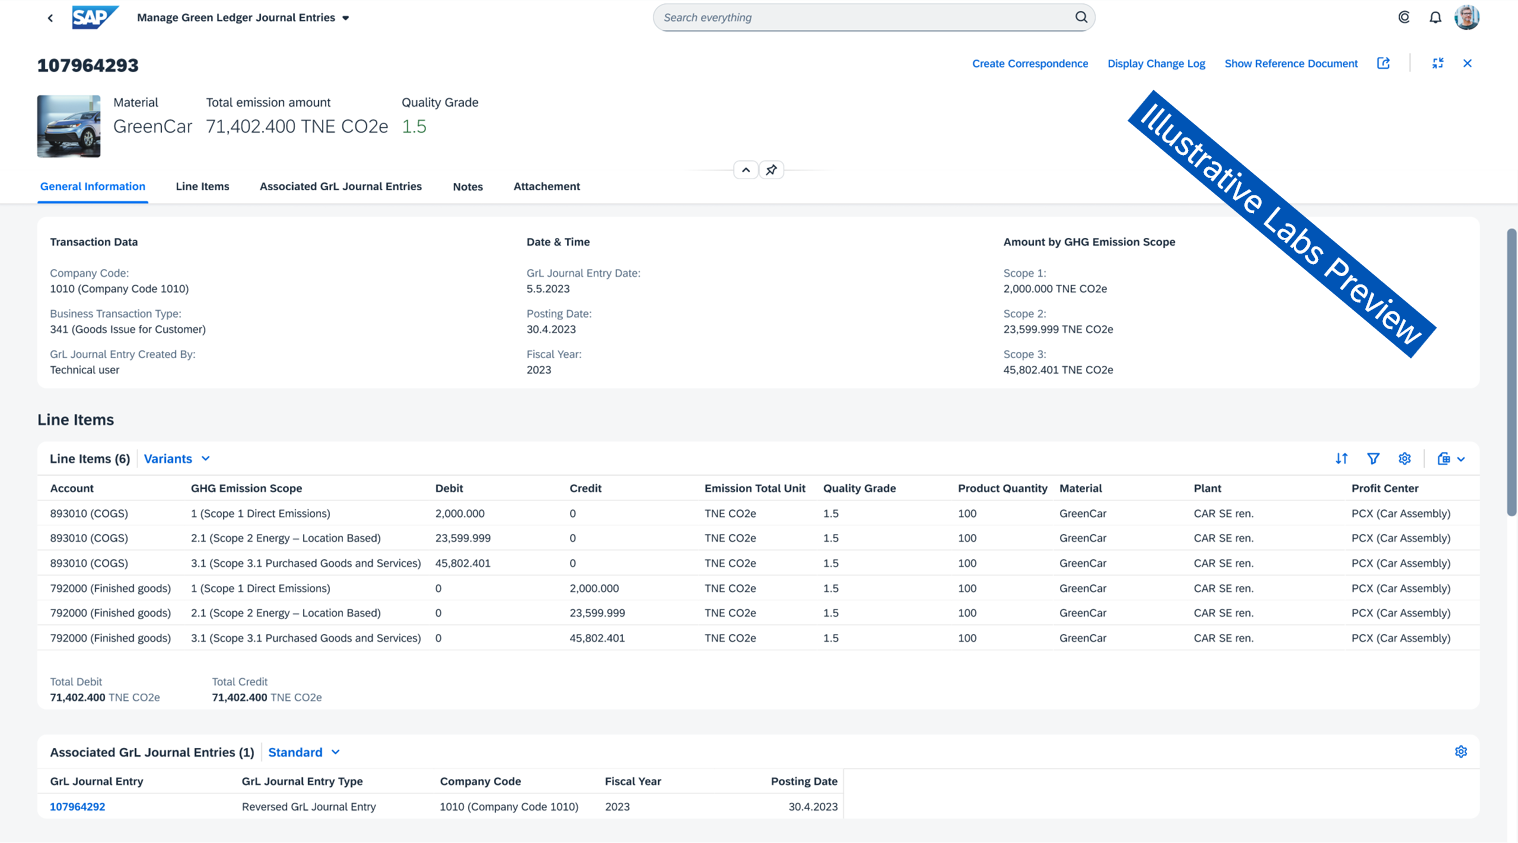
Task: Exit full screen mode icon
Action: click(1438, 63)
